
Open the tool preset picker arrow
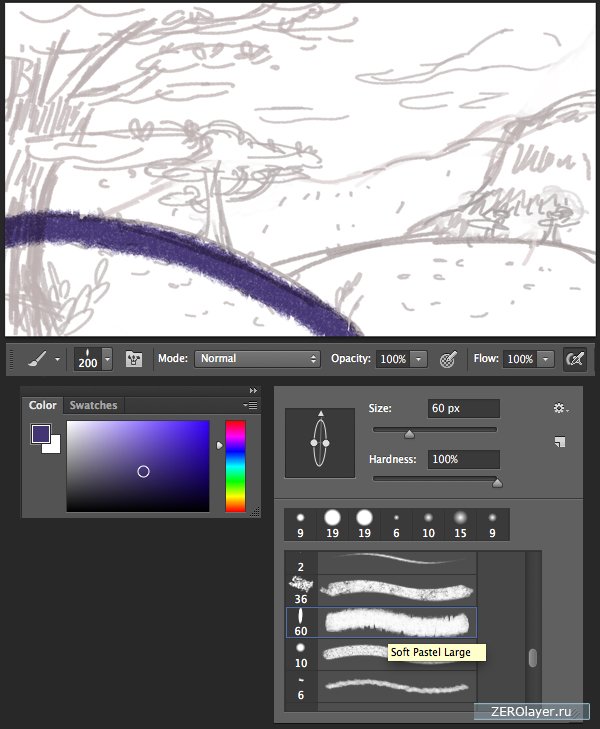coord(57,359)
